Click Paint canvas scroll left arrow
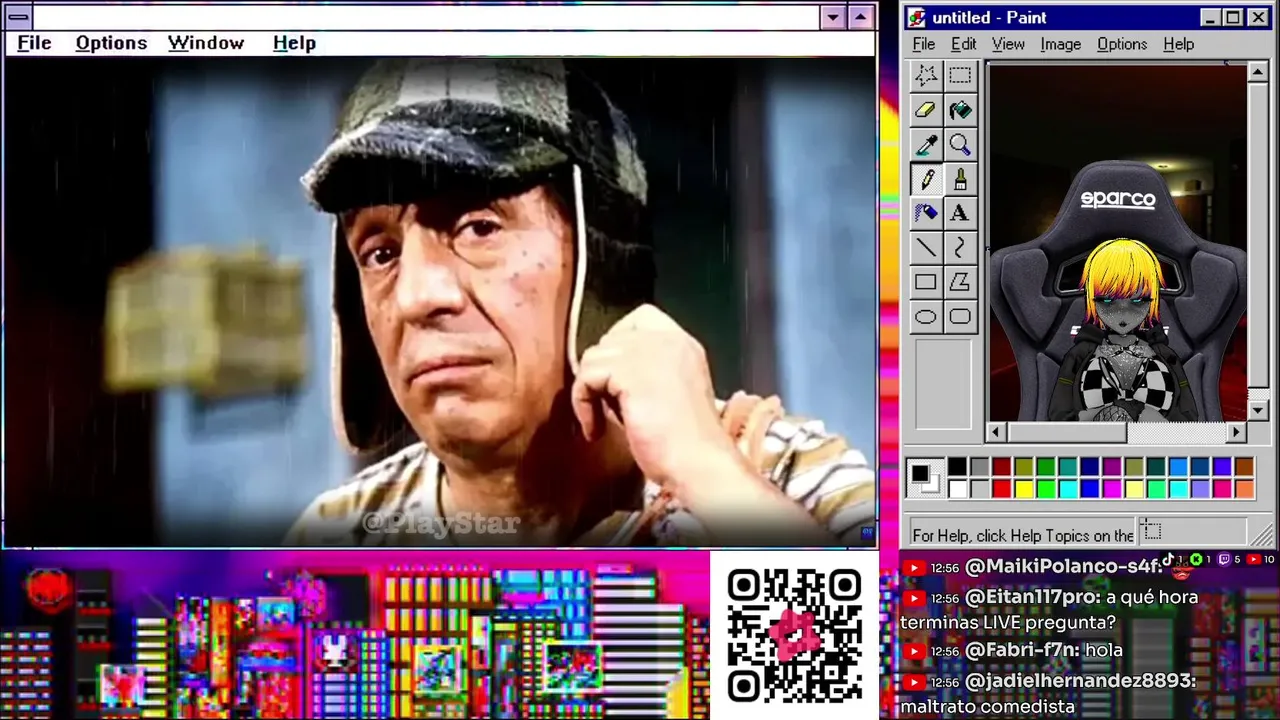The height and width of the screenshot is (720, 1280). (996, 432)
